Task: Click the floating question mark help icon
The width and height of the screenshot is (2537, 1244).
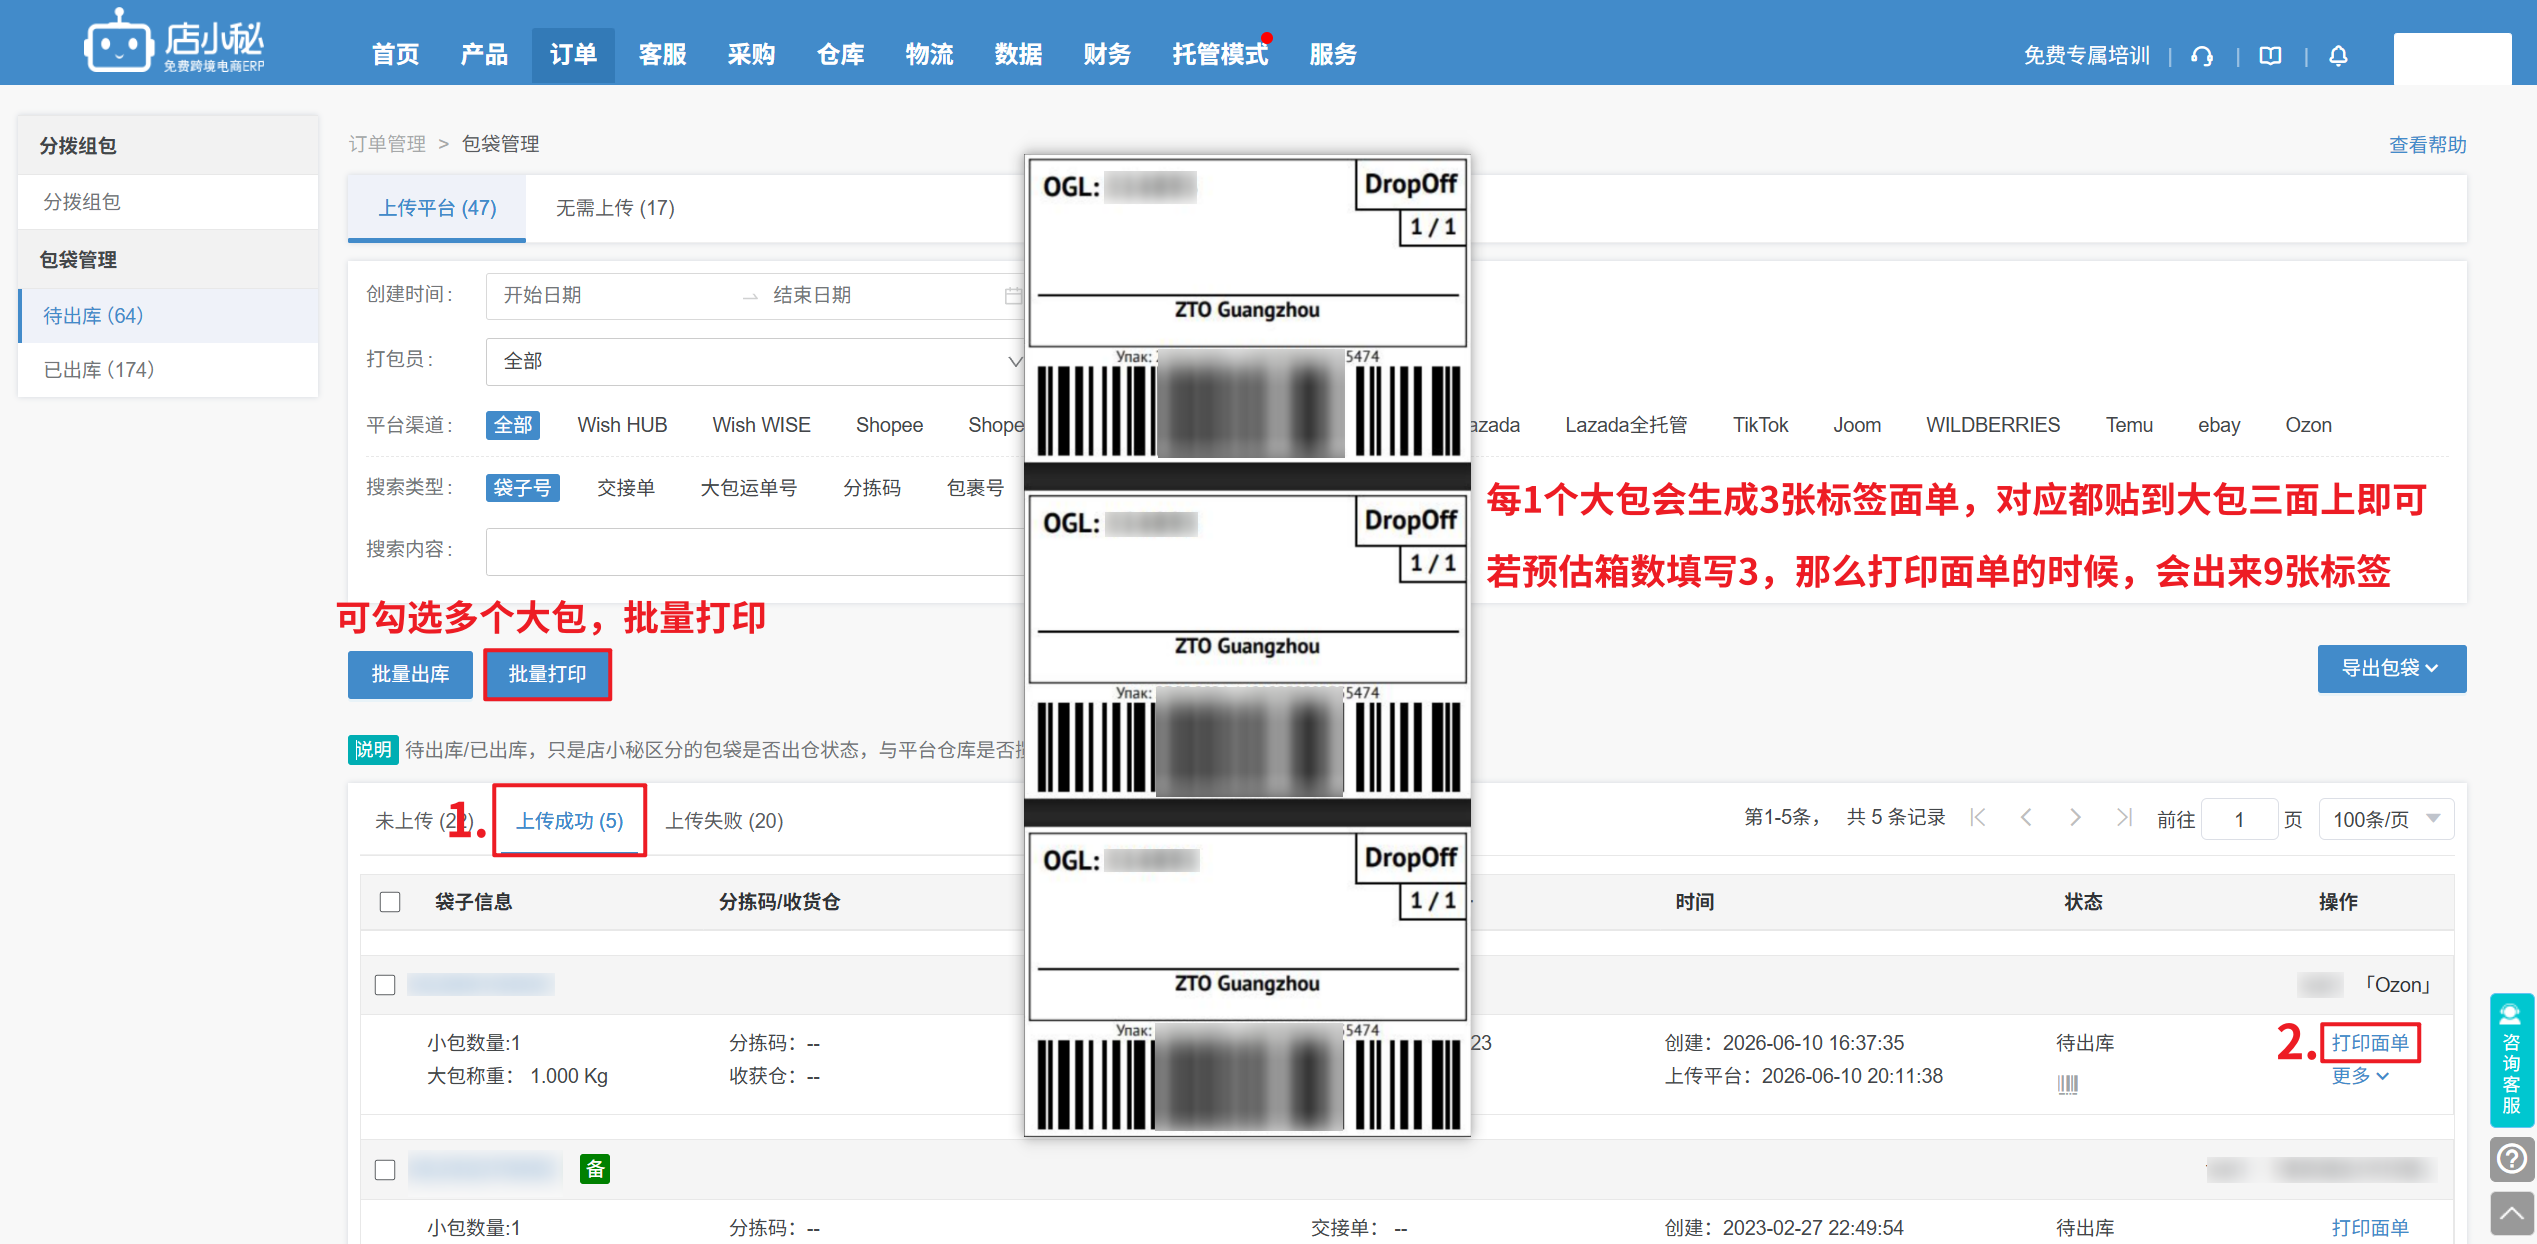Action: click(2511, 1159)
